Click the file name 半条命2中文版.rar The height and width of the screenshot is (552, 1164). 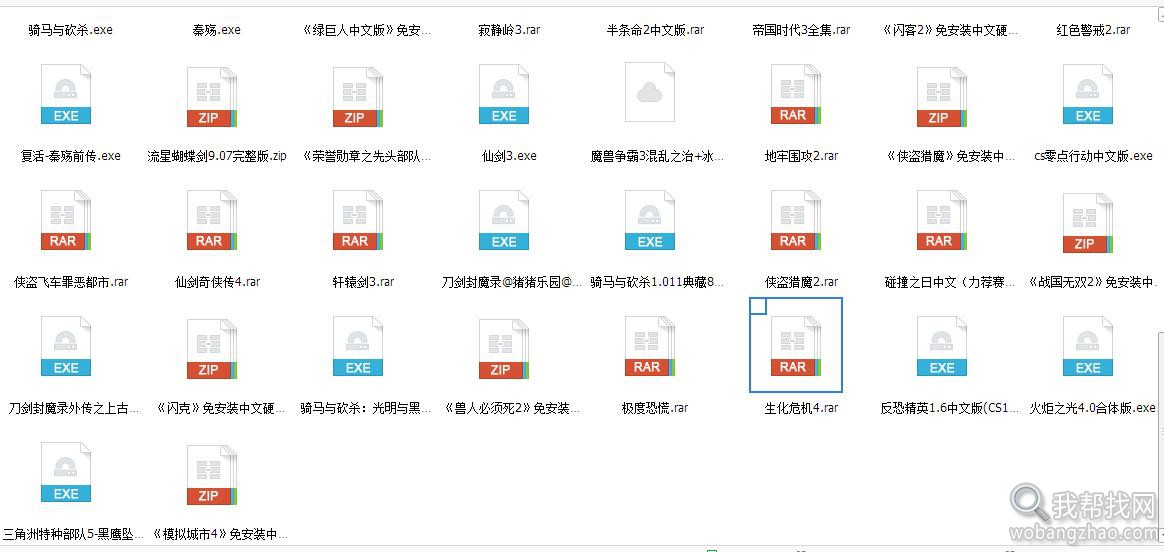[655, 30]
